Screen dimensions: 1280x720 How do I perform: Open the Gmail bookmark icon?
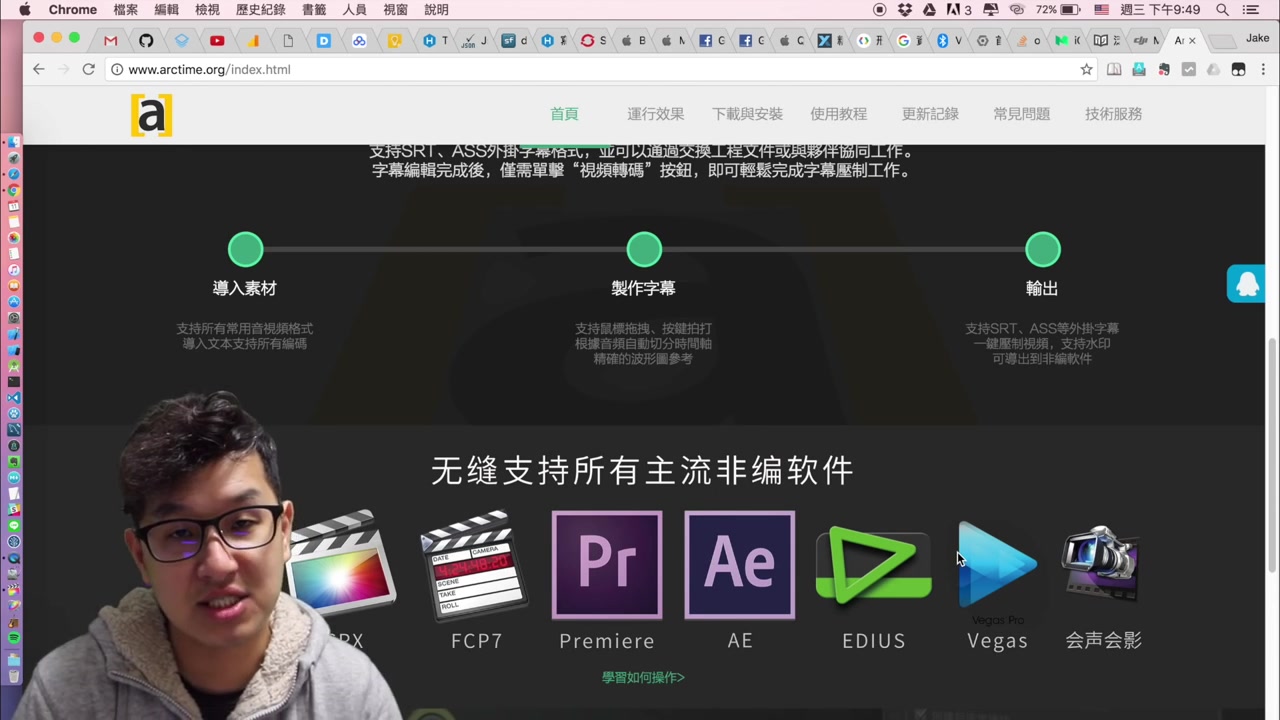[110, 40]
